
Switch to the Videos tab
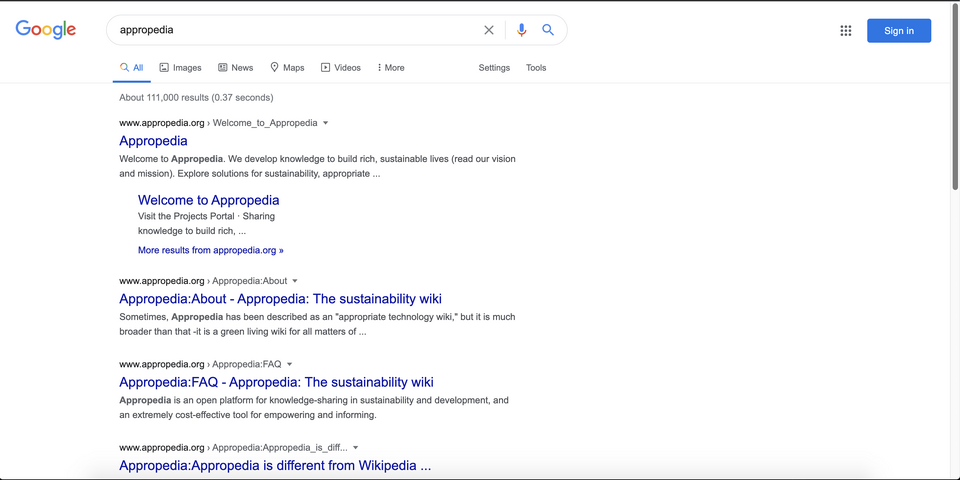click(x=340, y=68)
